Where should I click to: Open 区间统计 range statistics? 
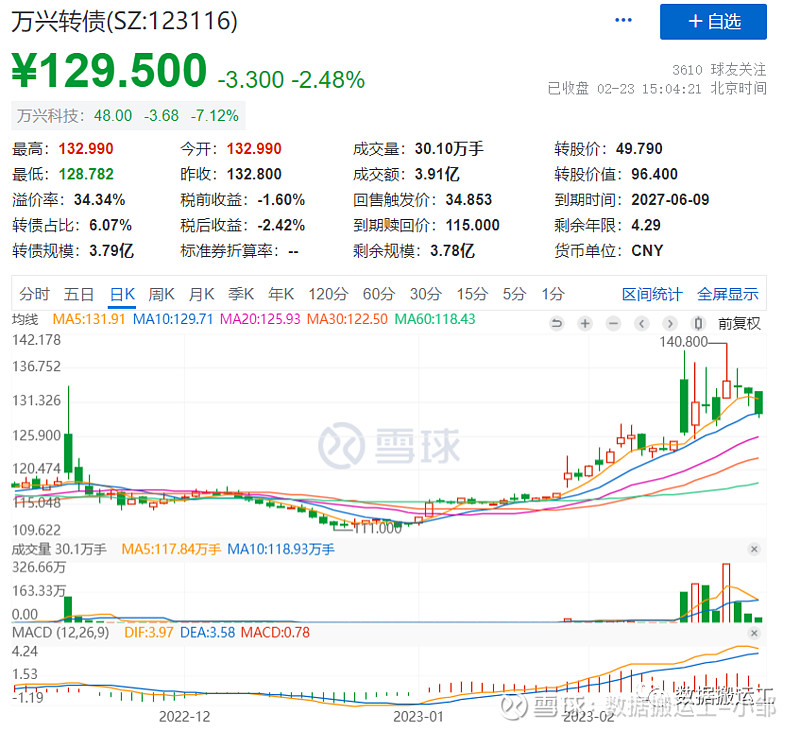652,294
